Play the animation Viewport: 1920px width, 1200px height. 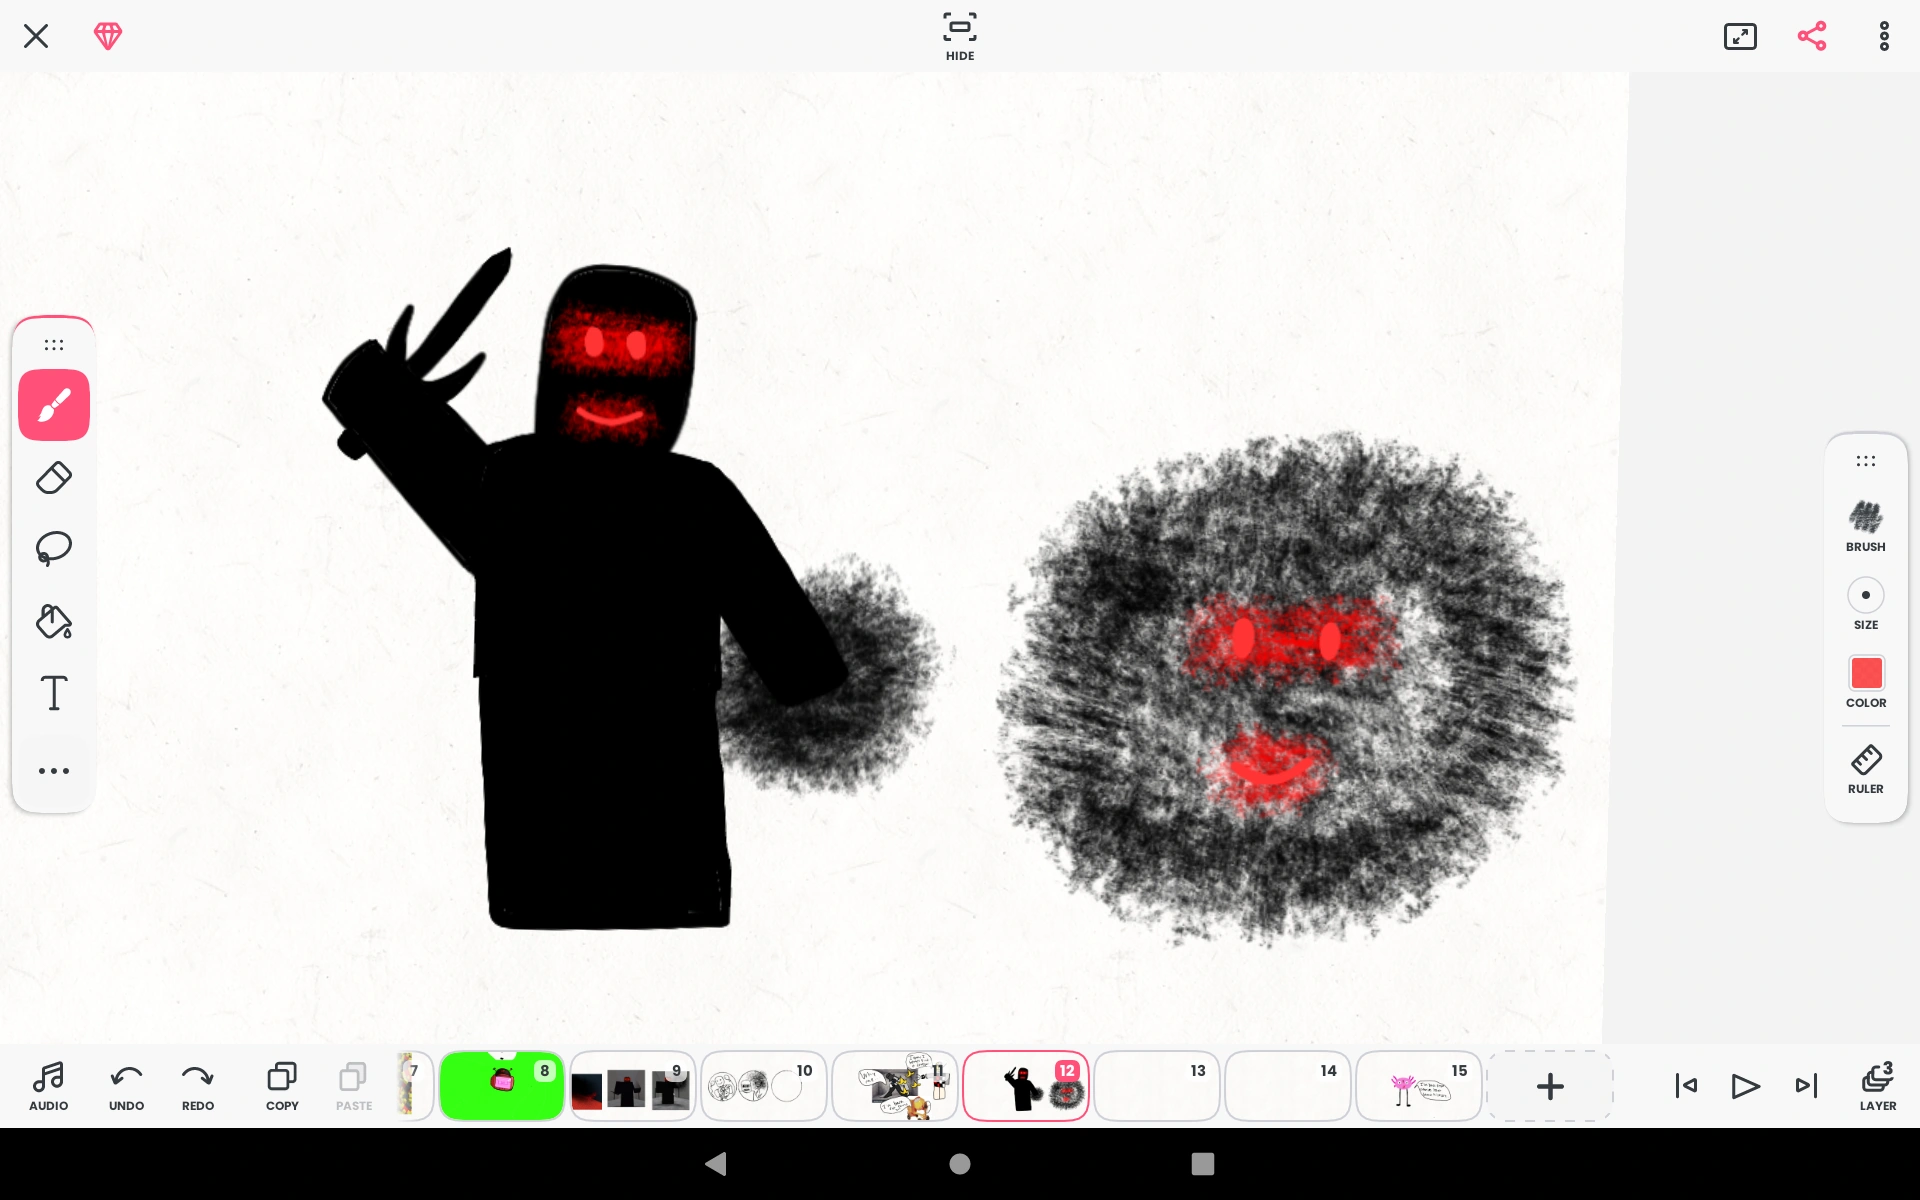click(x=1745, y=1086)
